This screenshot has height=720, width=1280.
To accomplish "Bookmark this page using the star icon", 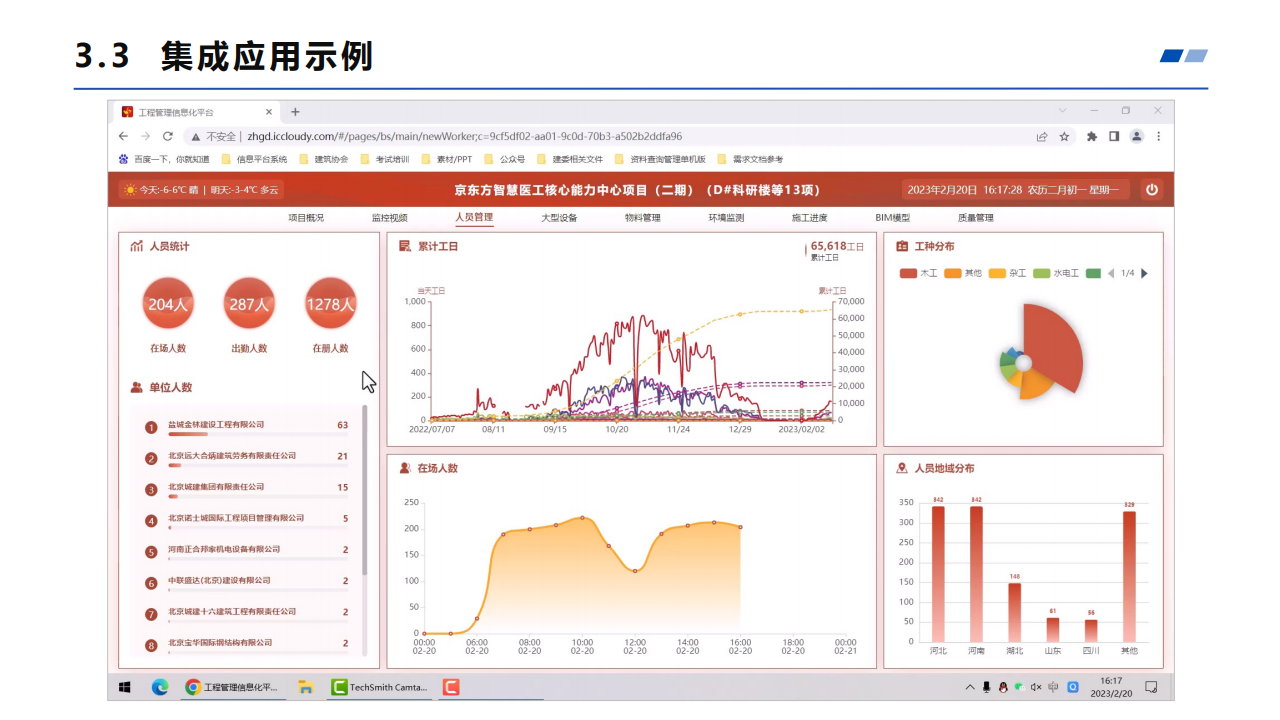I will point(1064,136).
